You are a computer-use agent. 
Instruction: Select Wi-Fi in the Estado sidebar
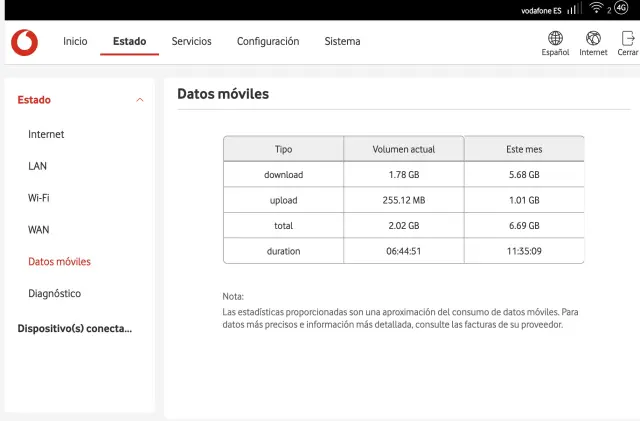pos(39,198)
